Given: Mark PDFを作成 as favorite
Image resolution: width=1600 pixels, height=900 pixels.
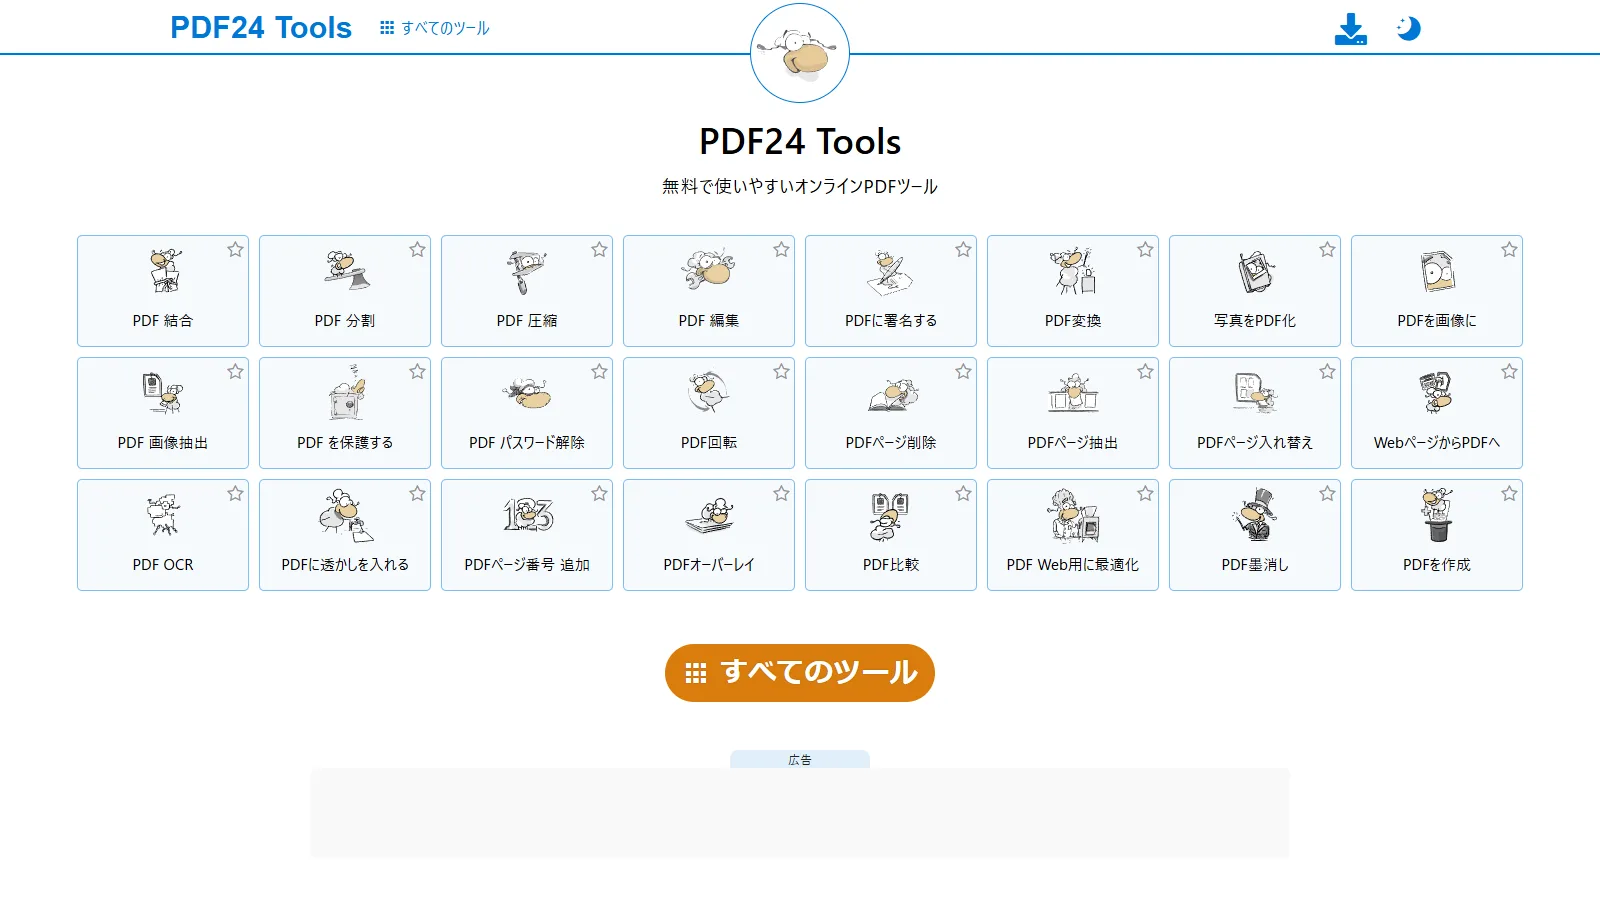Looking at the screenshot, I should [x=1509, y=494].
